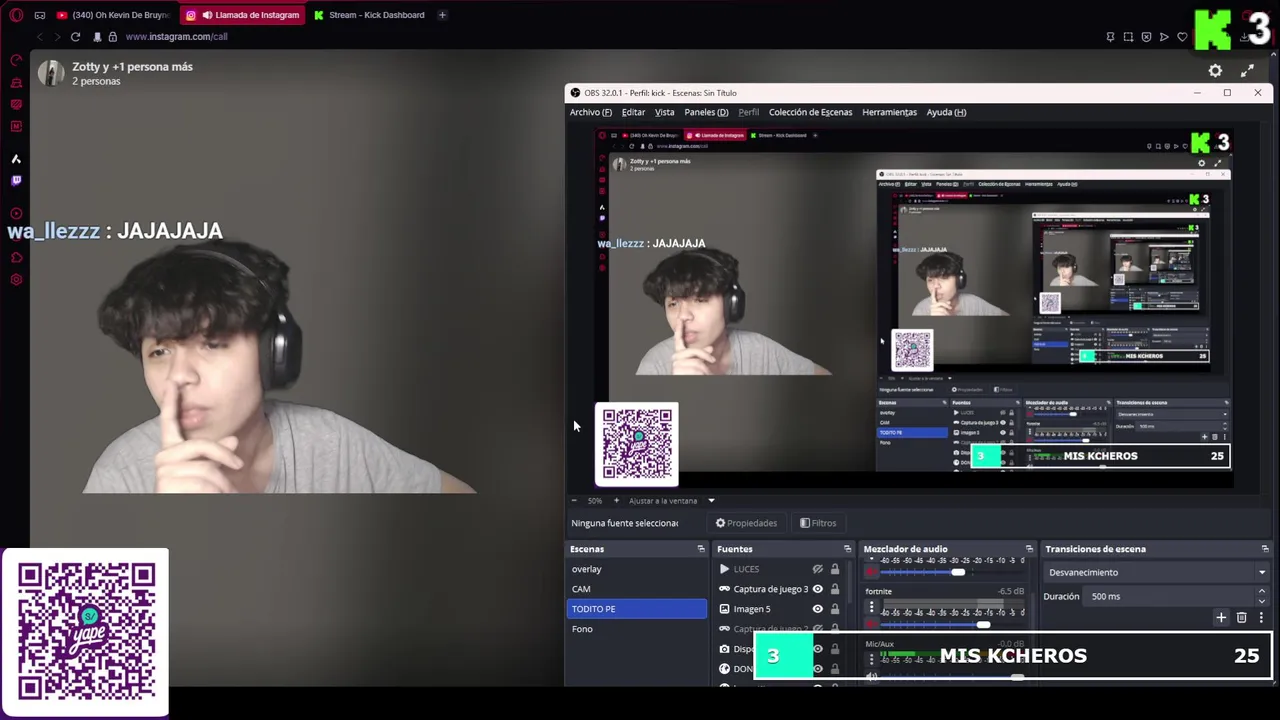Expand the LUCES group in Fuentes

[x=724, y=569]
